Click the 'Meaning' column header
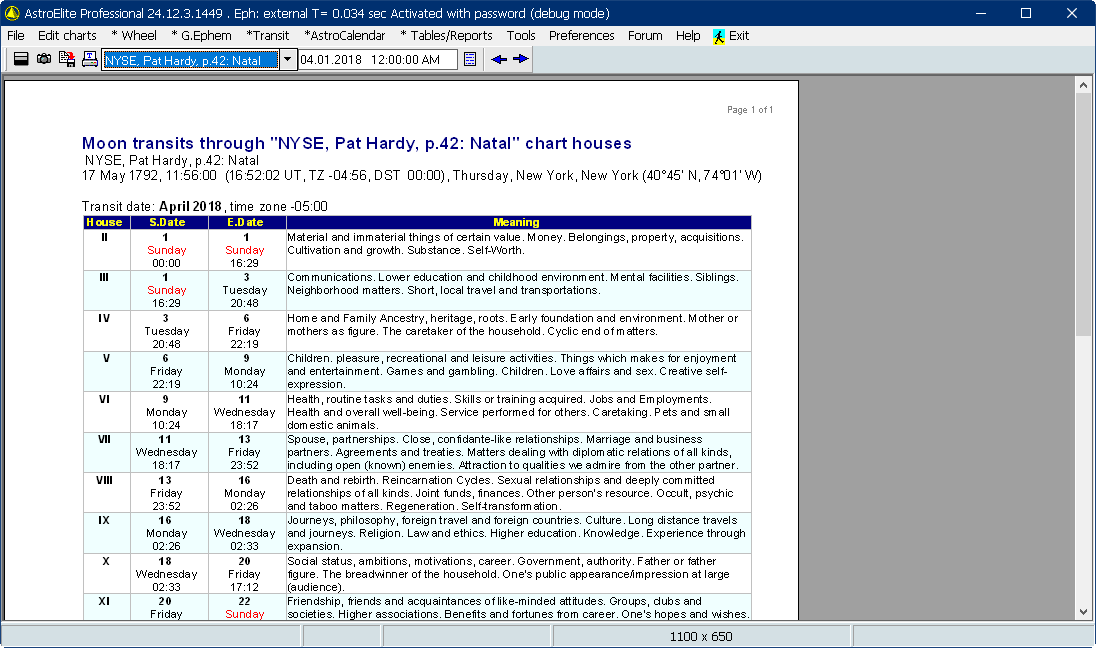 [517, 222]
